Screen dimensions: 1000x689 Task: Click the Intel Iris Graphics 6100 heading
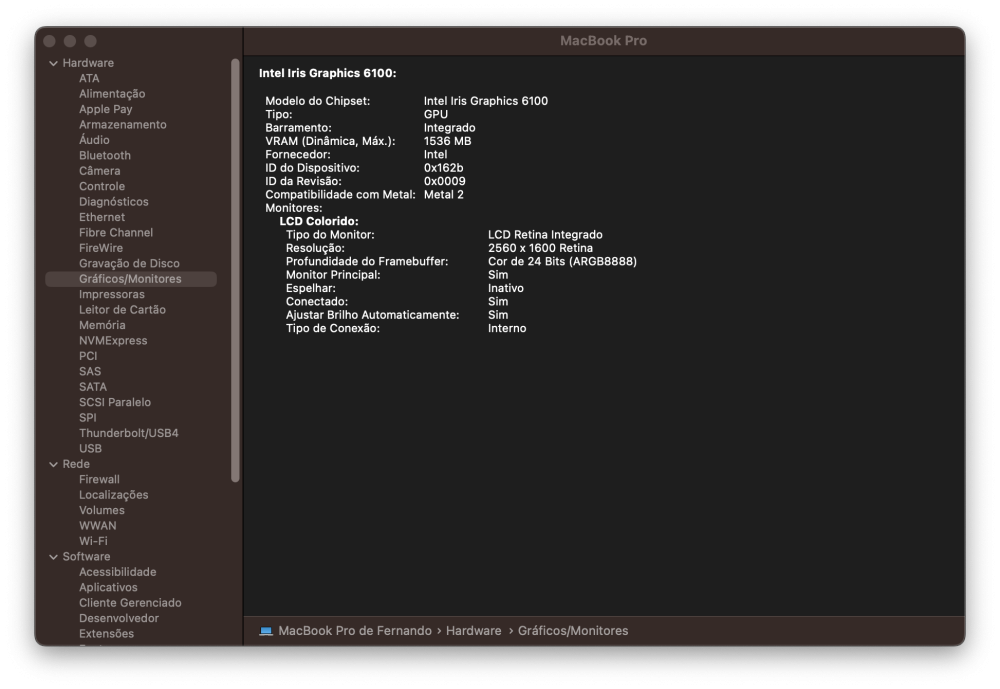(328, 73)
